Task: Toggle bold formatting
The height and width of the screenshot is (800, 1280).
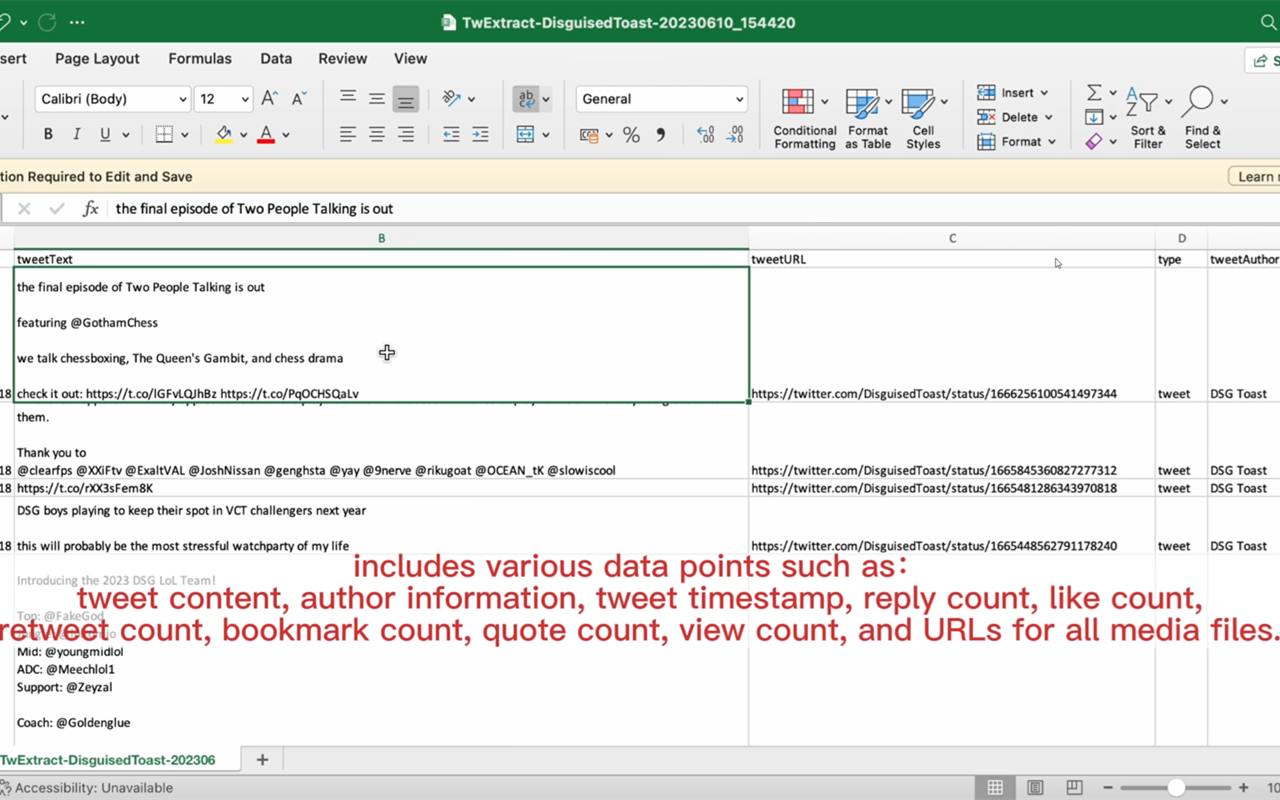Action: pos(47,133)
